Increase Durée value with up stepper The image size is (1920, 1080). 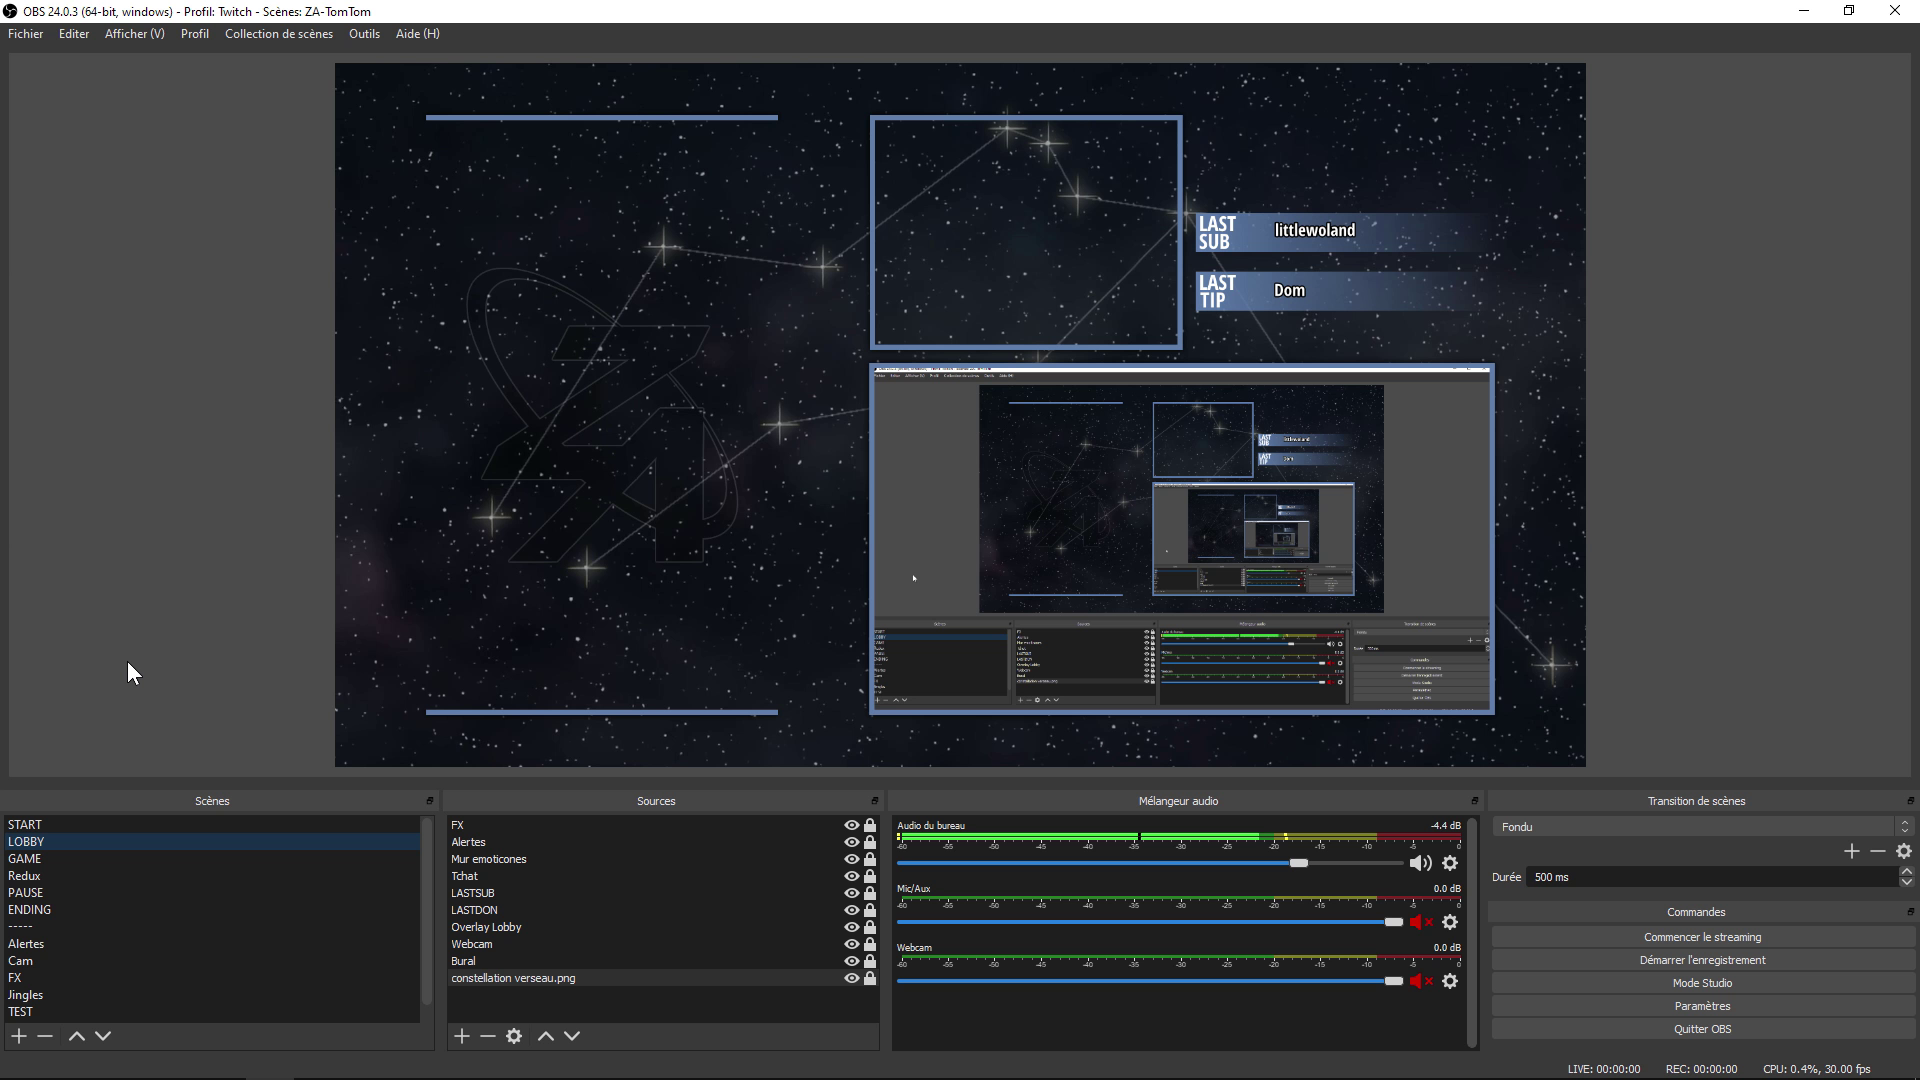click(x=1906, y=872)
